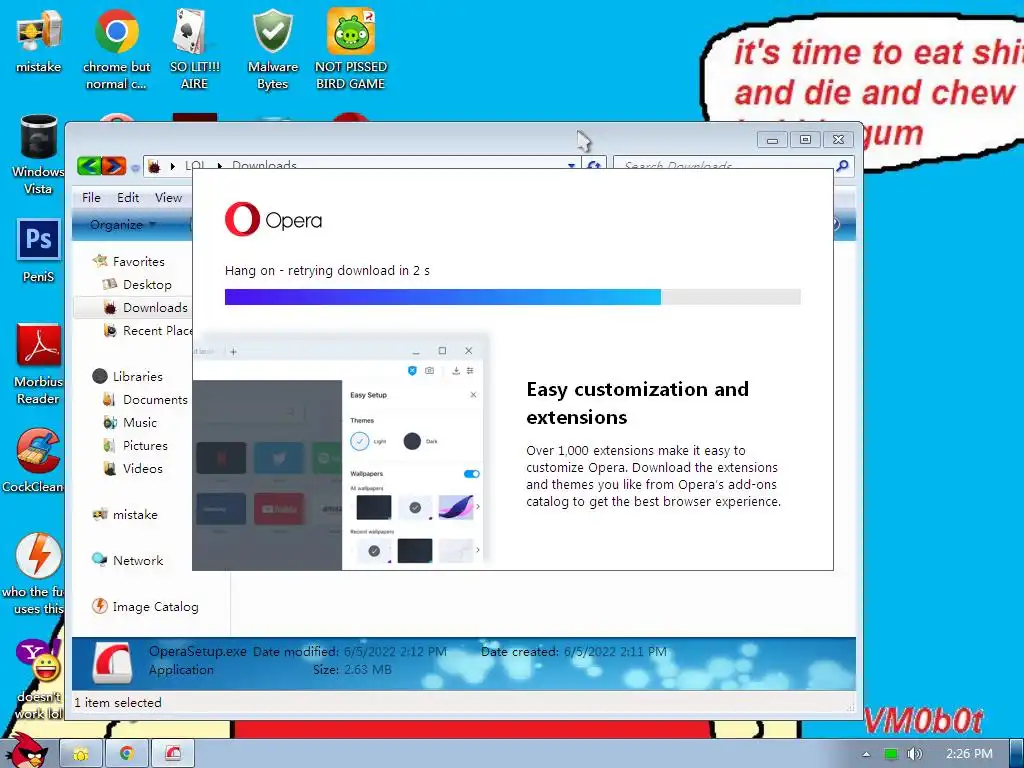Click the green network tray icon

(891, 754)
